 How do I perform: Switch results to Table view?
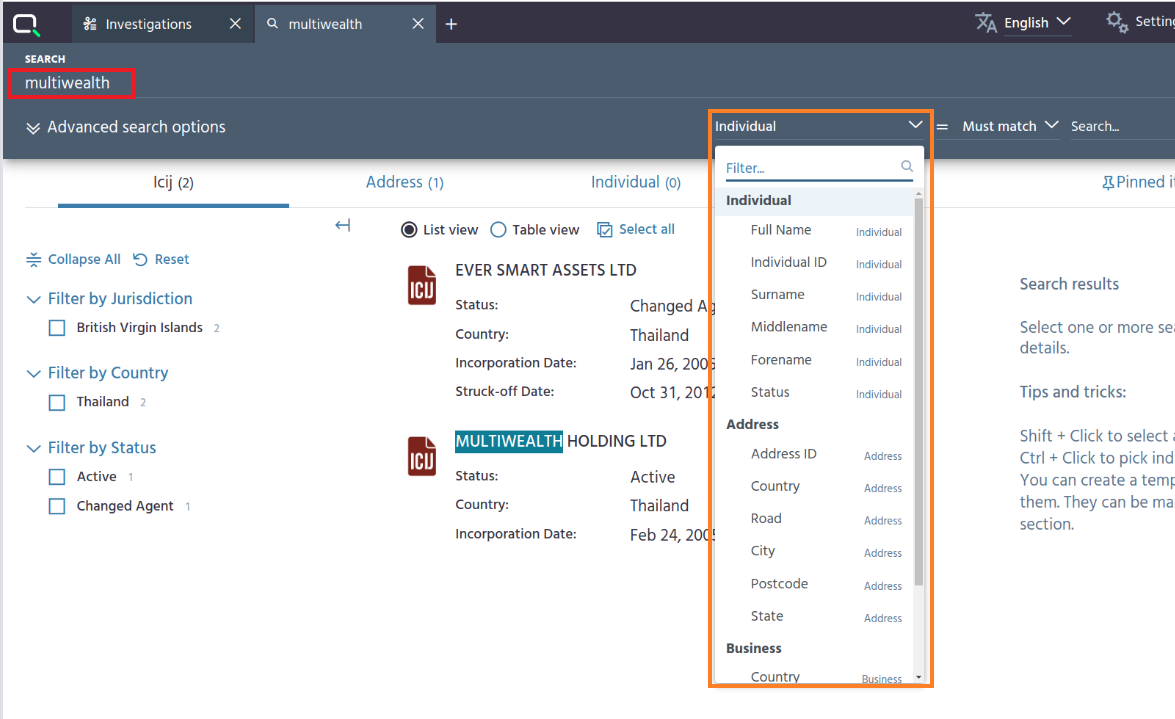497,229
